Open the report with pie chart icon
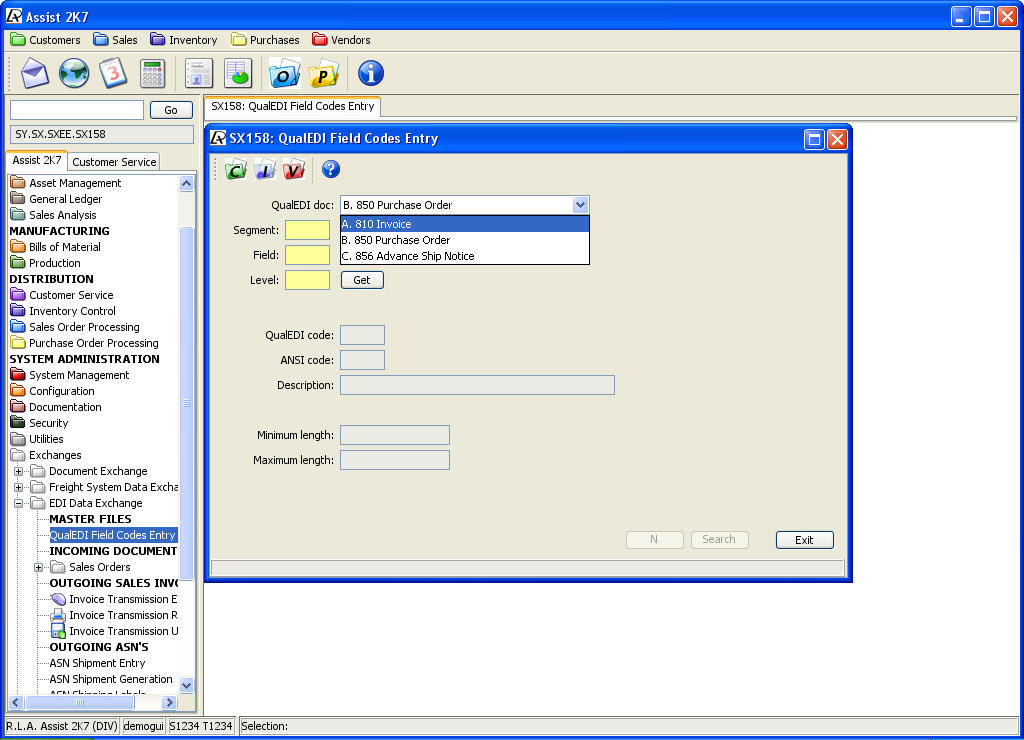Viewport: 1024px width, 740px height. 238,73
